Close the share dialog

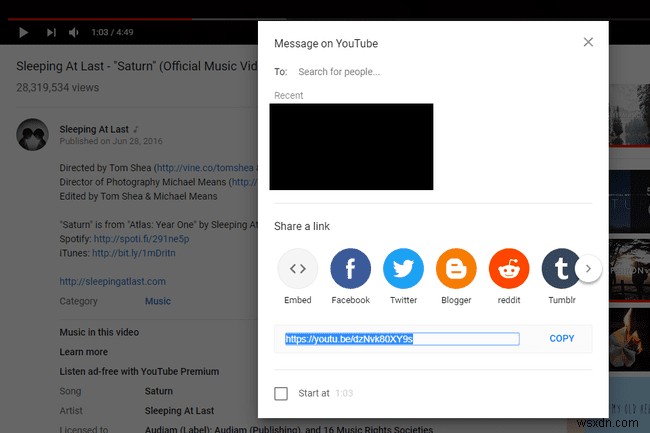[x=588, y=42]
